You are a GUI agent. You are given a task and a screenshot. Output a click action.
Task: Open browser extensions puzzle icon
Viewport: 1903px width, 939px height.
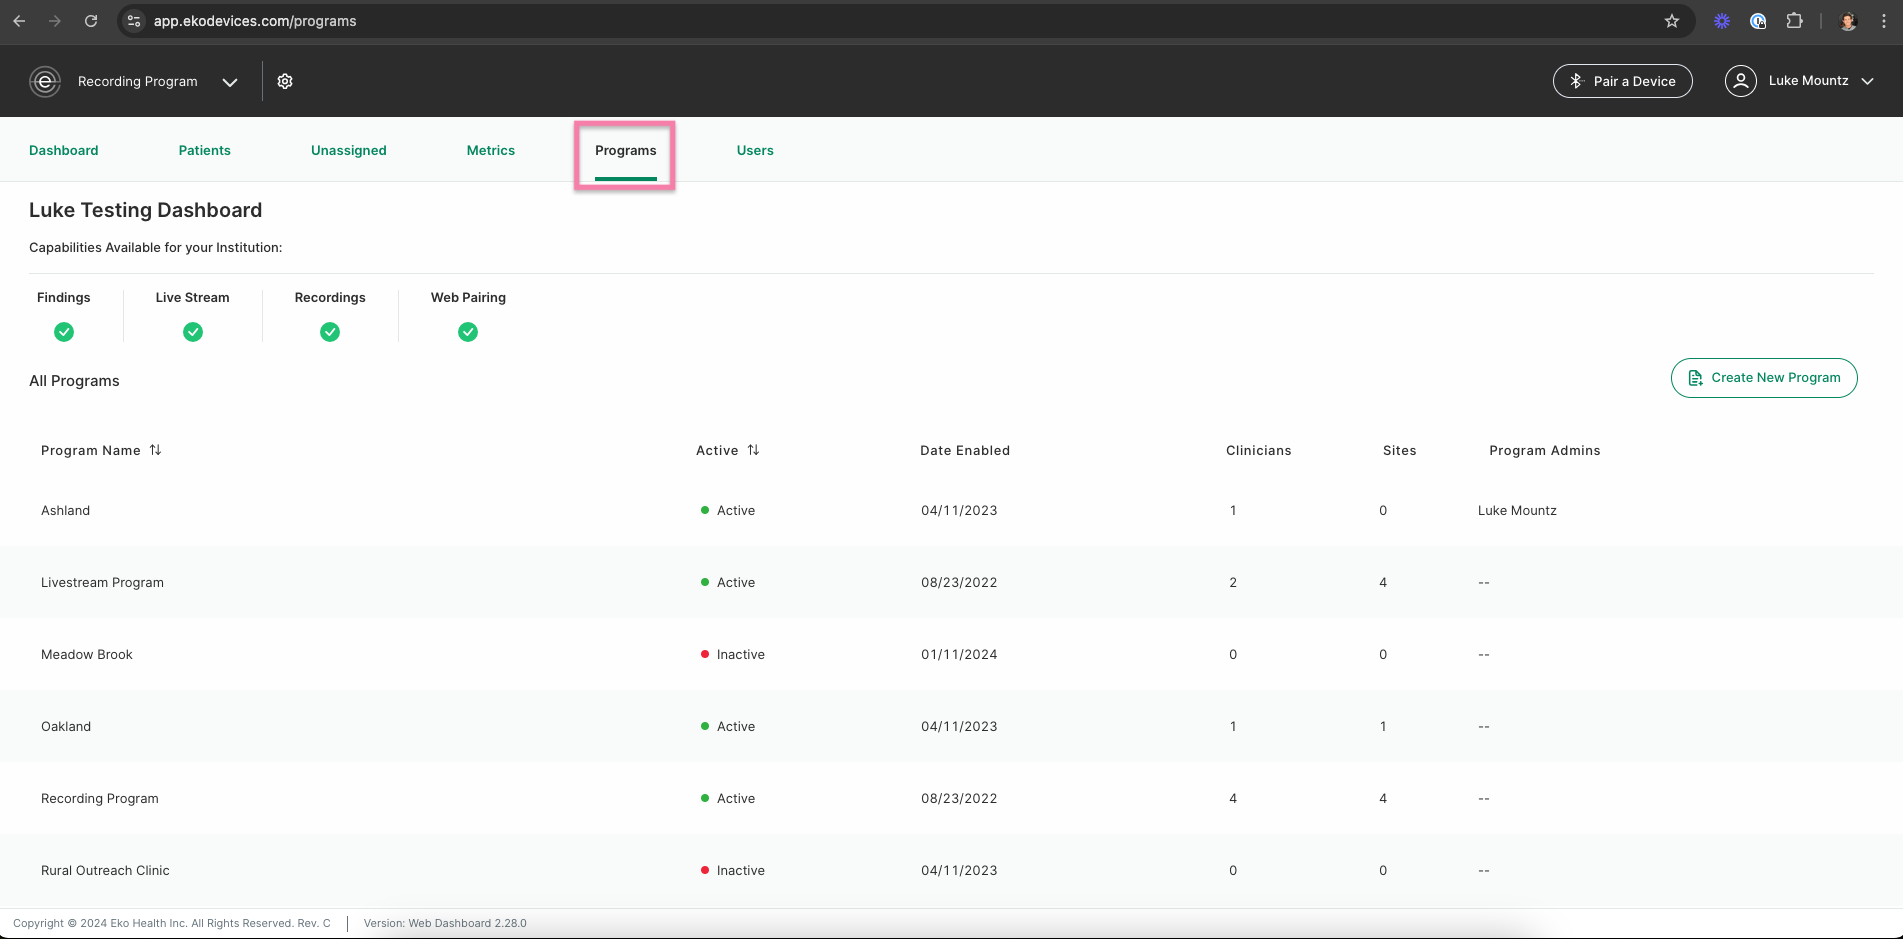[1795, 21]
